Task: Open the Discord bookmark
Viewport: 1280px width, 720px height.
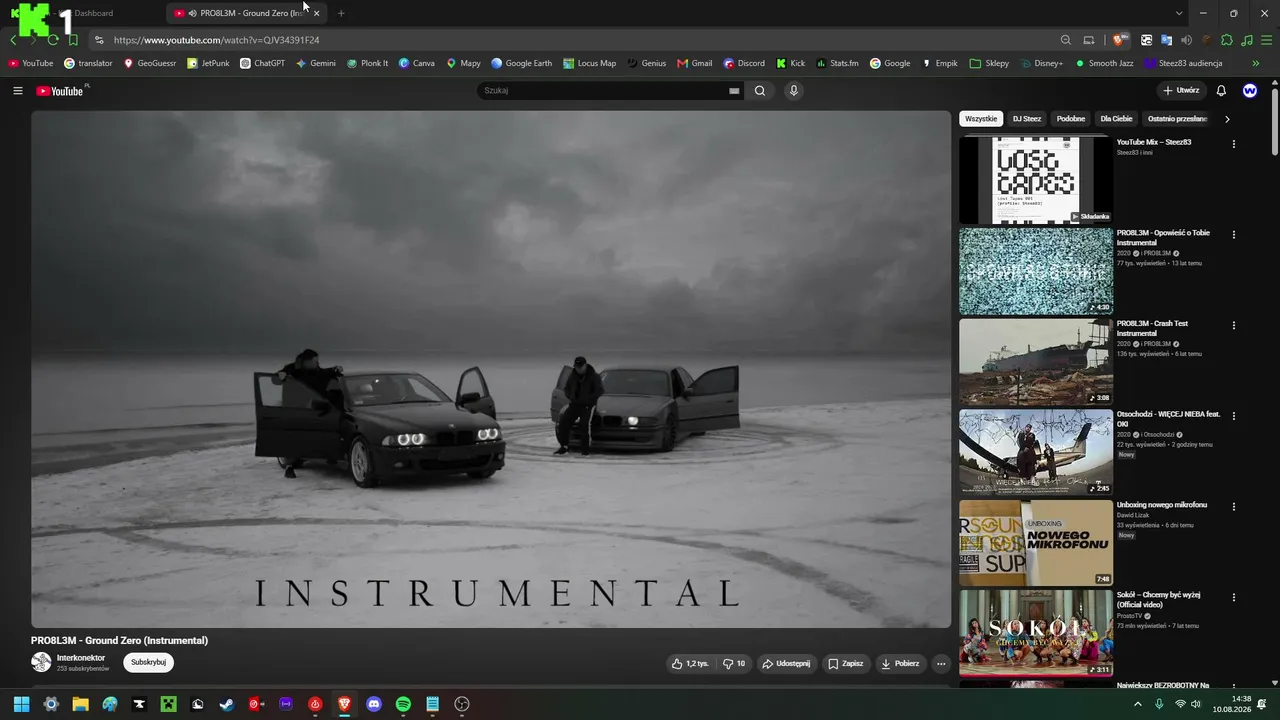Action: click(745, 63)
